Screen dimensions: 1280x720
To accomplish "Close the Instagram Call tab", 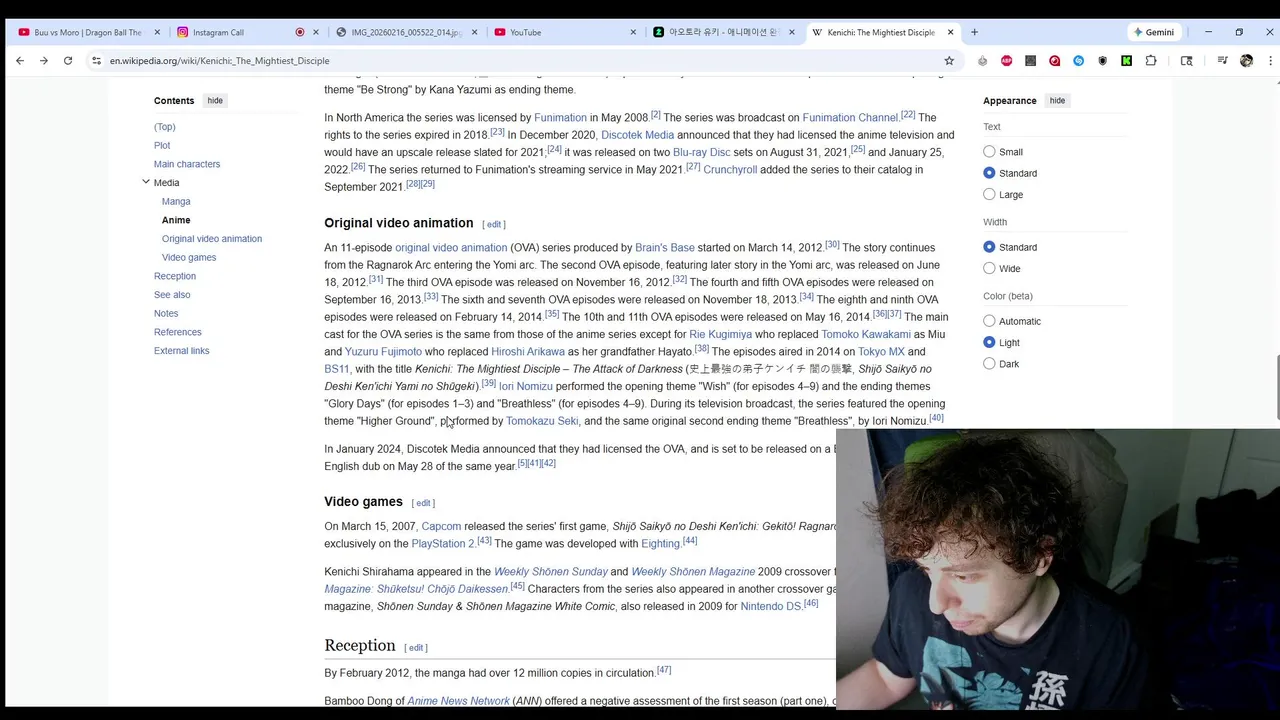I will (x=316, y=32).
